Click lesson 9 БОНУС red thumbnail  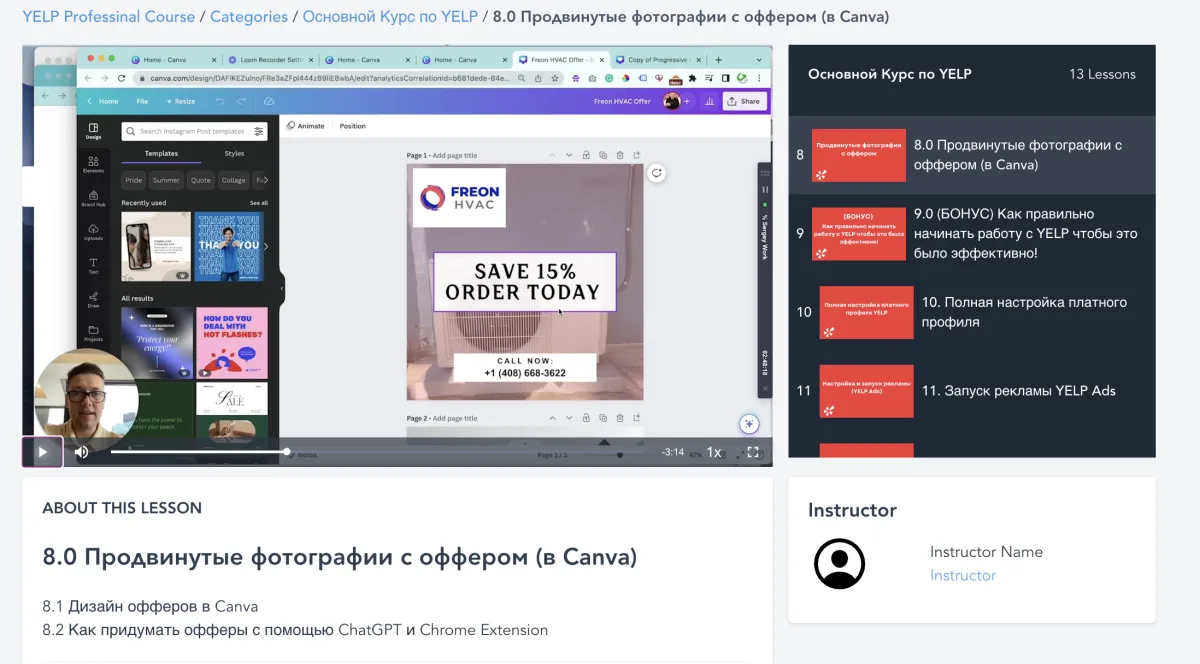858,234
